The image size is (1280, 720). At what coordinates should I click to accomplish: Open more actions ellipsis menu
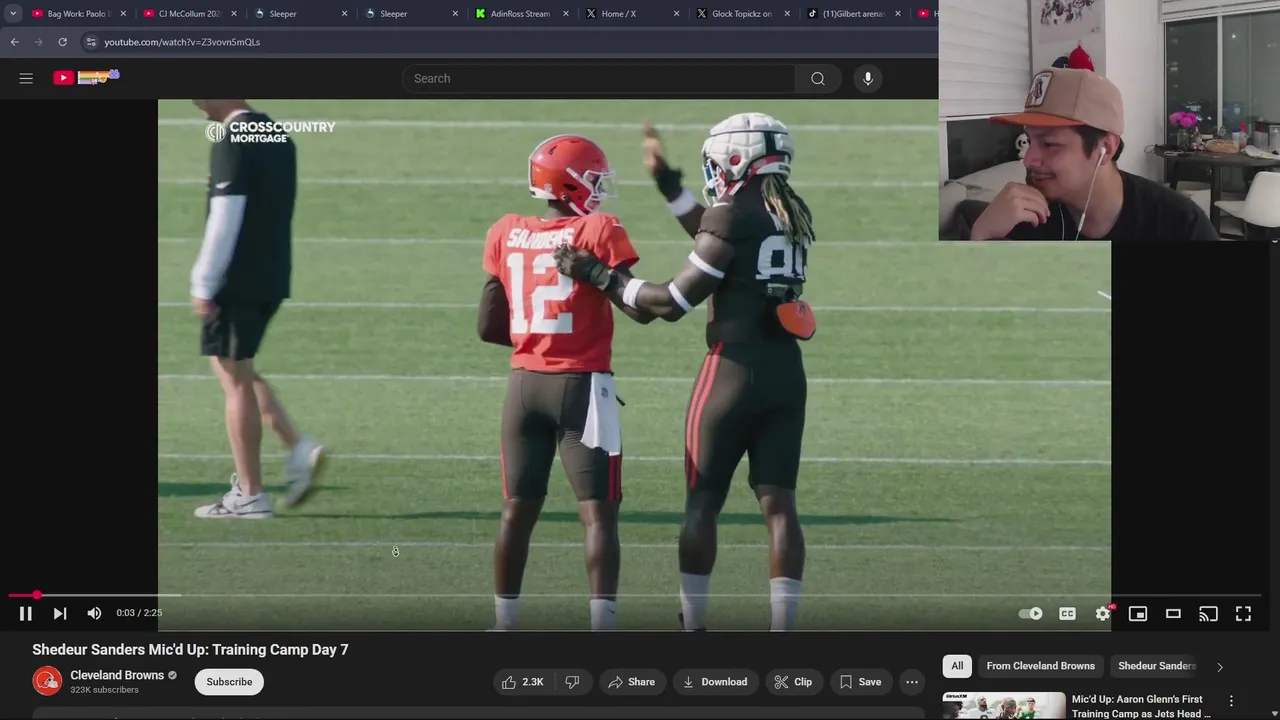click(x=912, y=682)
